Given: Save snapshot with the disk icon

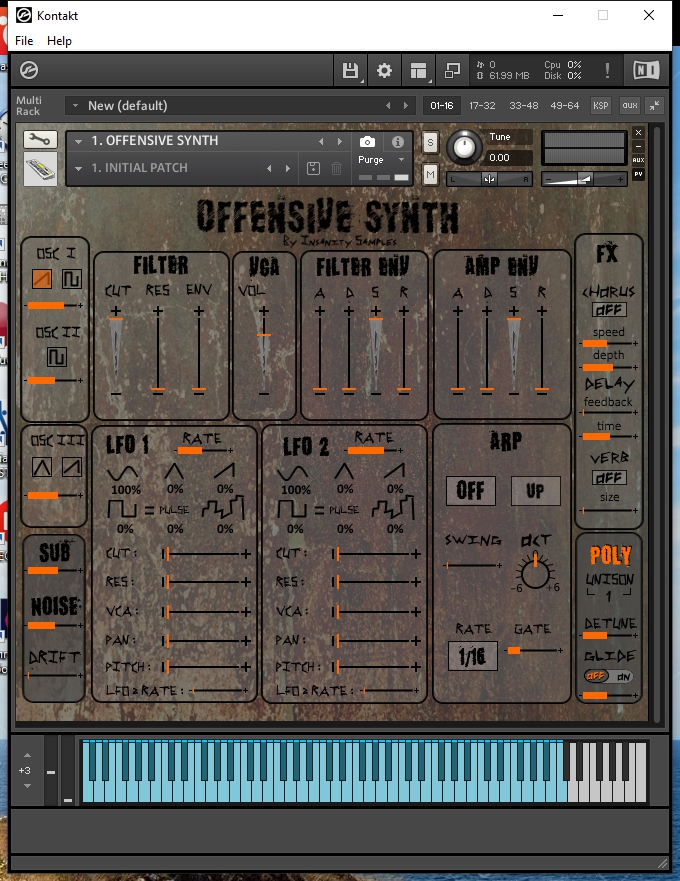Looking at the screenshot, I should point(314,168).
